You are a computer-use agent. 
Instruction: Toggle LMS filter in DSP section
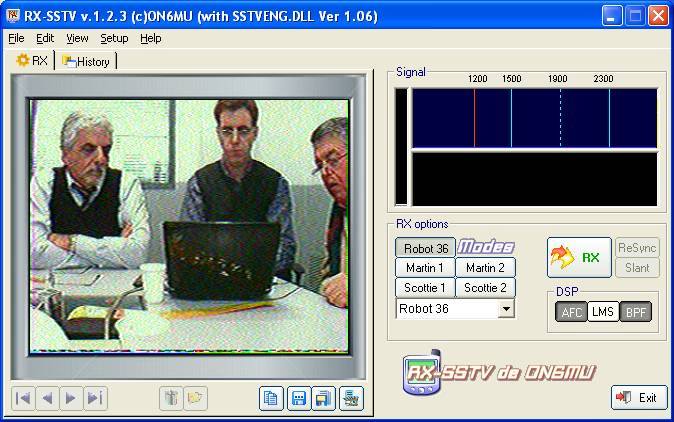pos(603,312)
